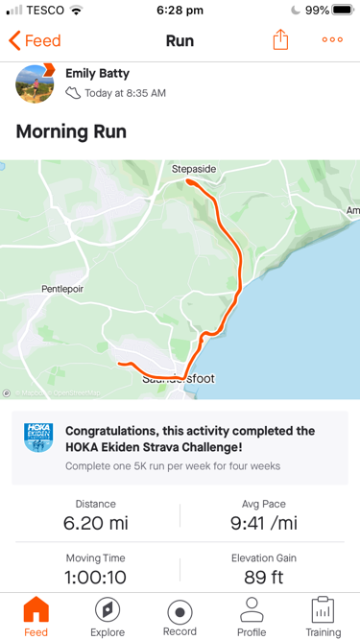Open the three-dot more options menu
This screenshot has height=640, width=360.
coord(332,40)
